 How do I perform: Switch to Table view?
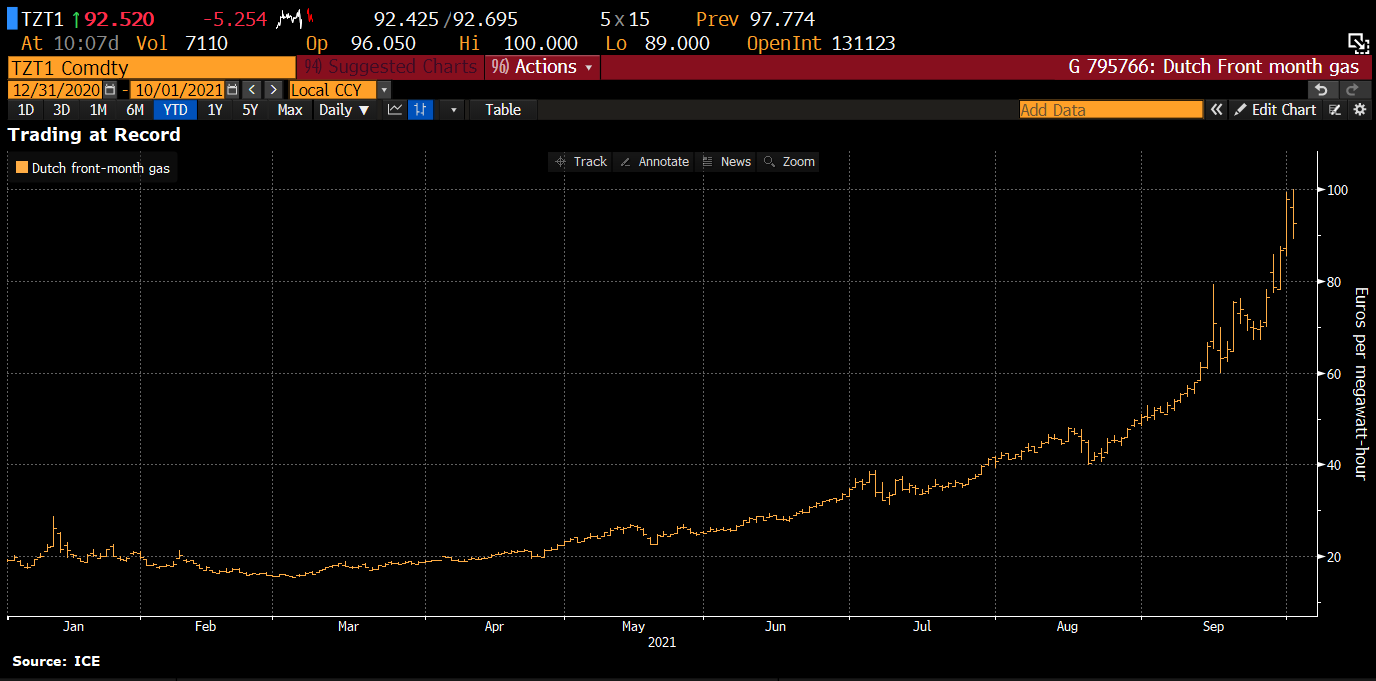click(x=503, y=110)
